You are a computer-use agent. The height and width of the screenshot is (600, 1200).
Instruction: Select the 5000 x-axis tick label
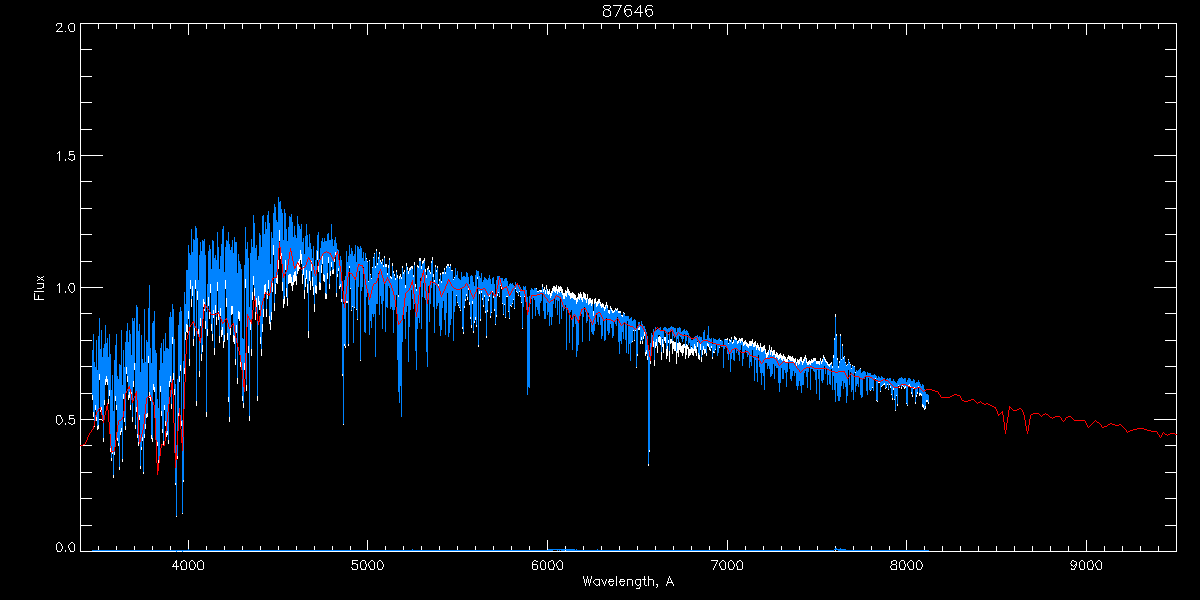pyautogui.click(x=367, y=565)
